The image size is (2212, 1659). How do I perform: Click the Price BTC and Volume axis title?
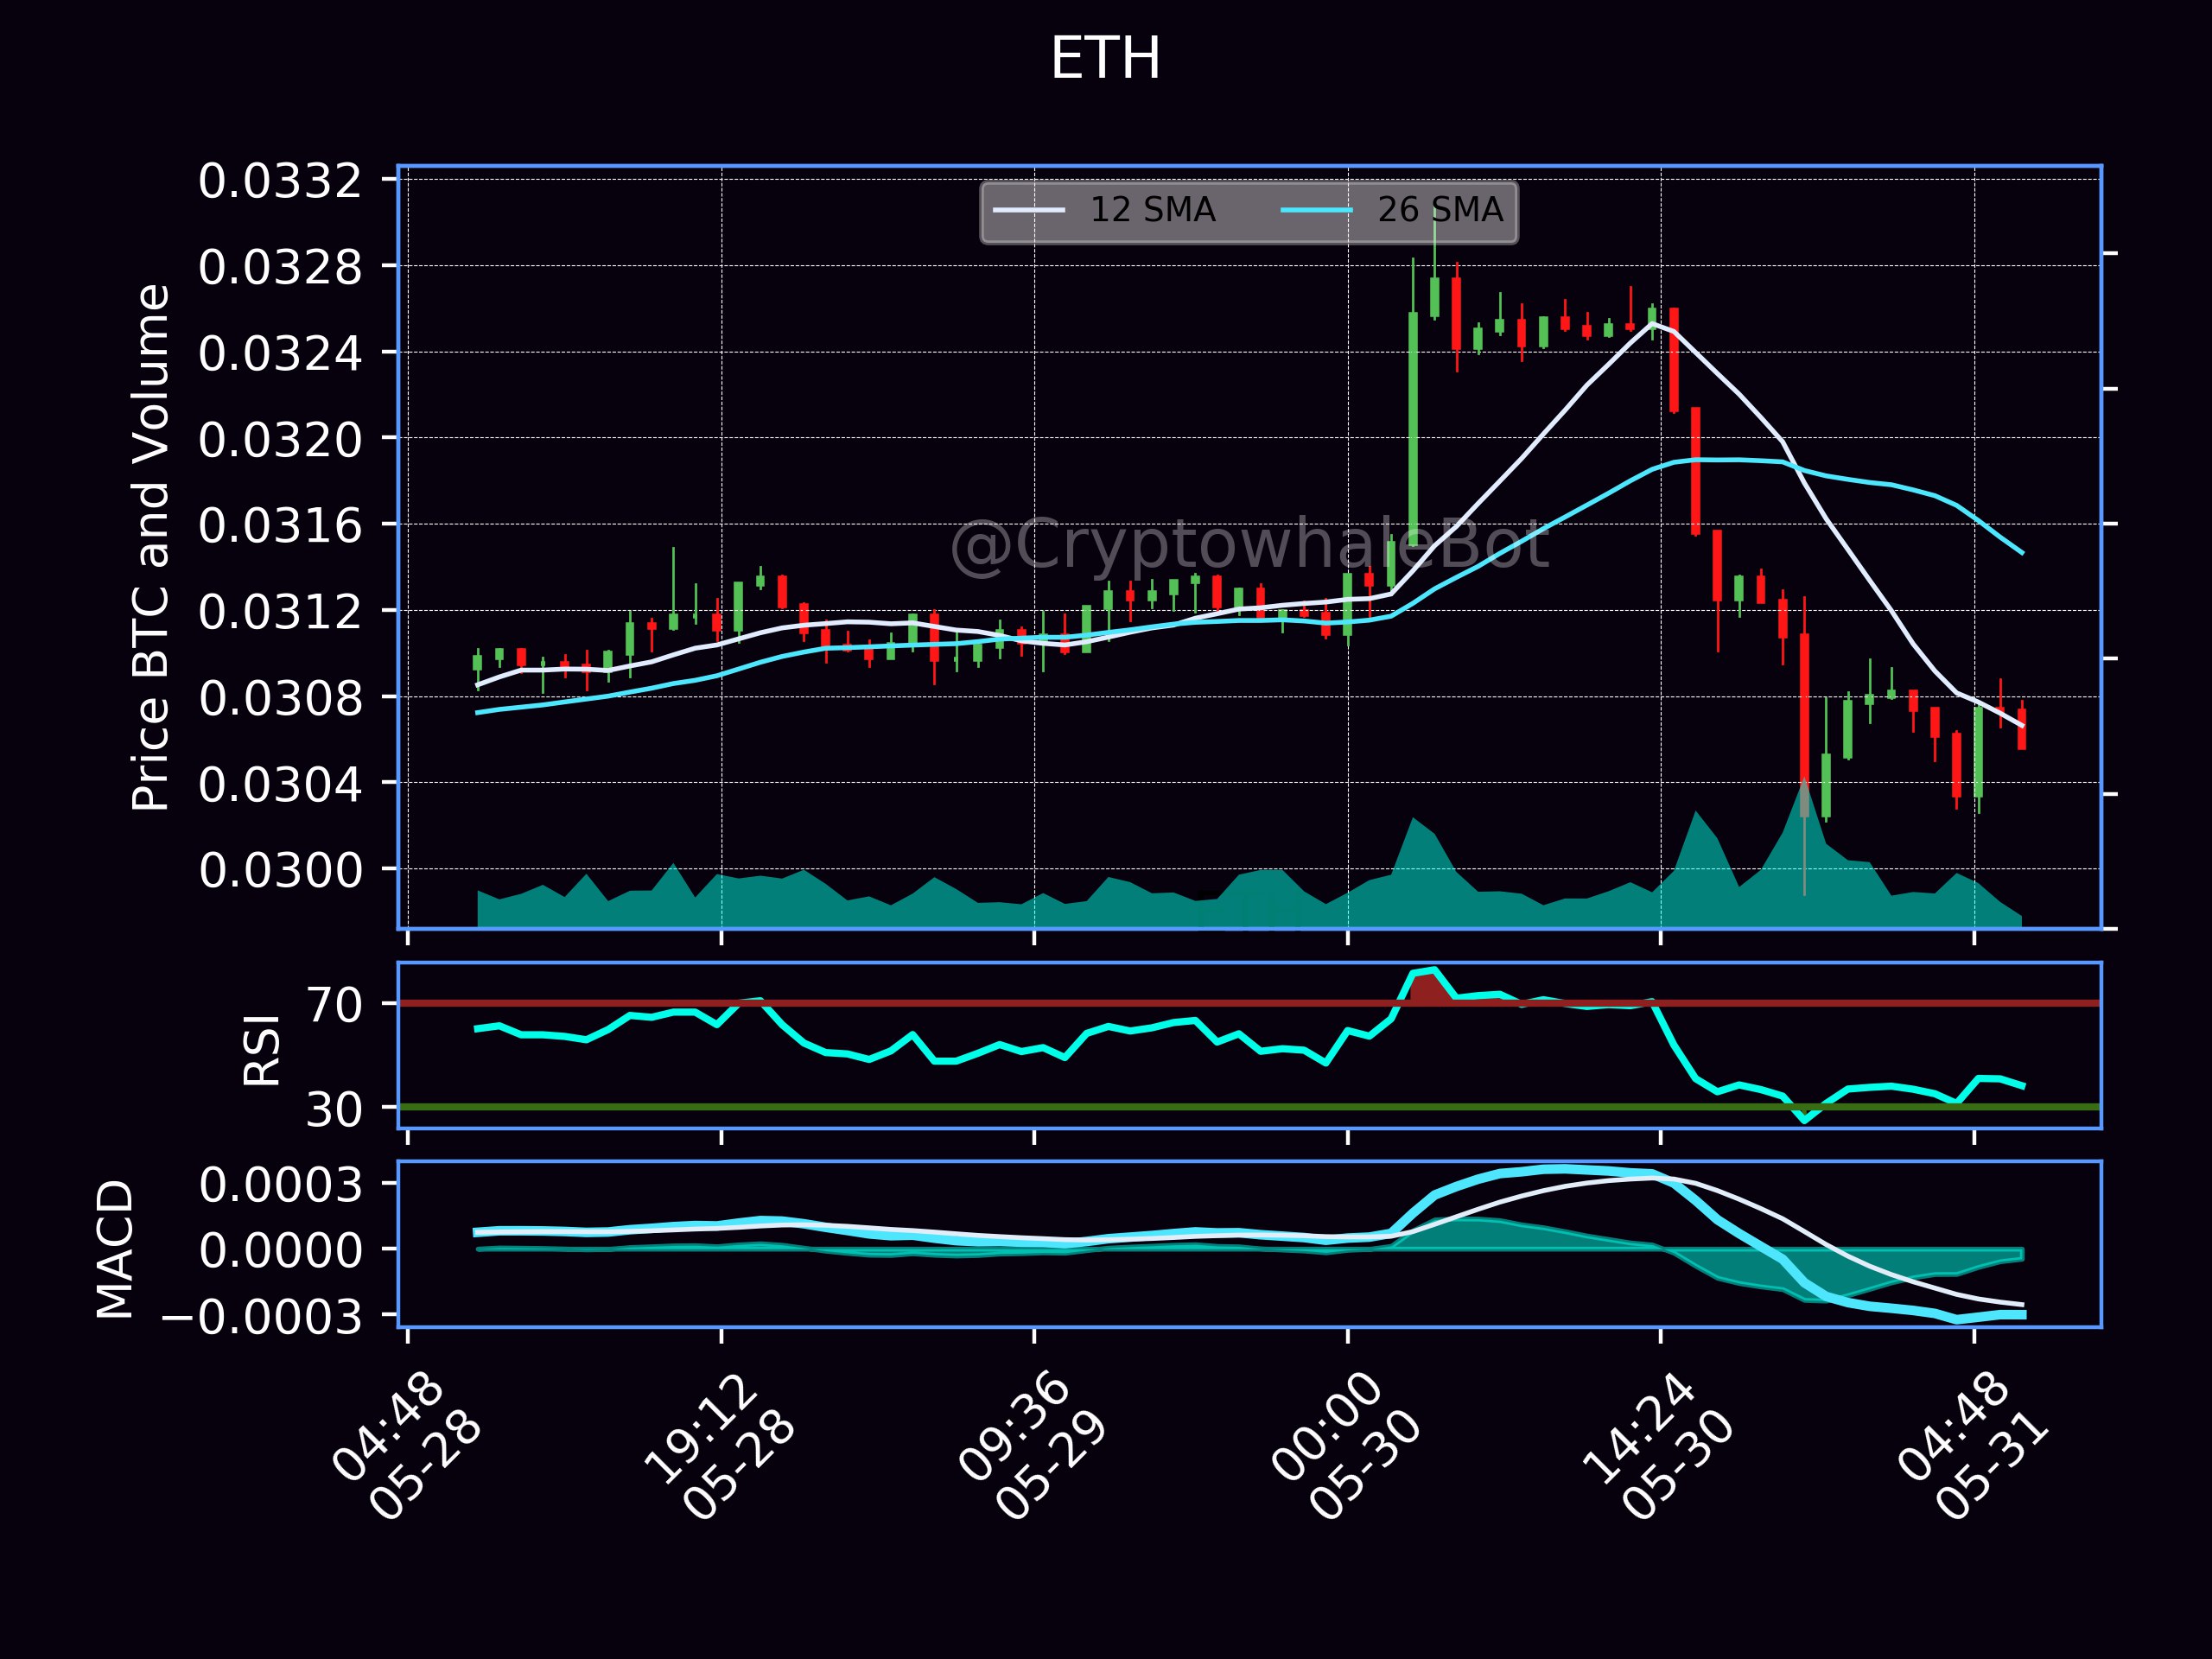151,547
